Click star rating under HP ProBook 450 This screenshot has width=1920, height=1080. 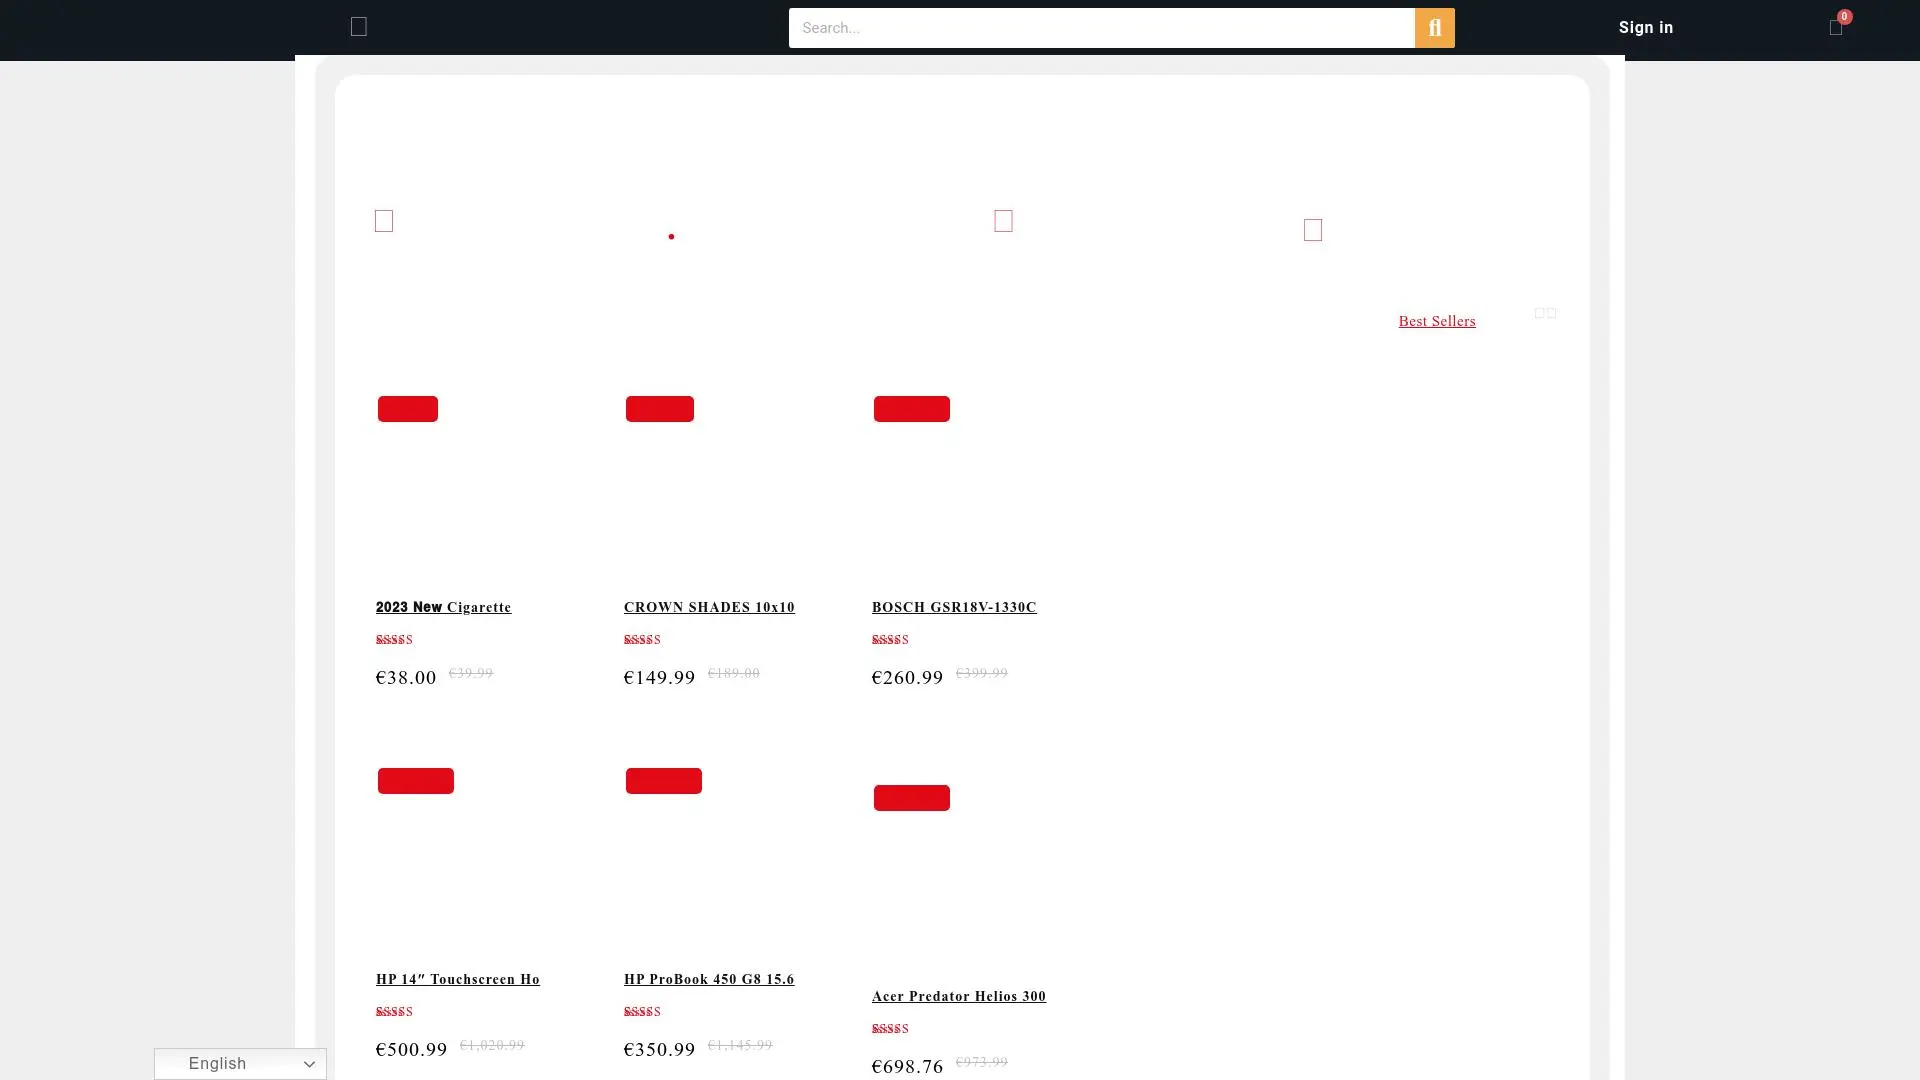pos(642,1012)
